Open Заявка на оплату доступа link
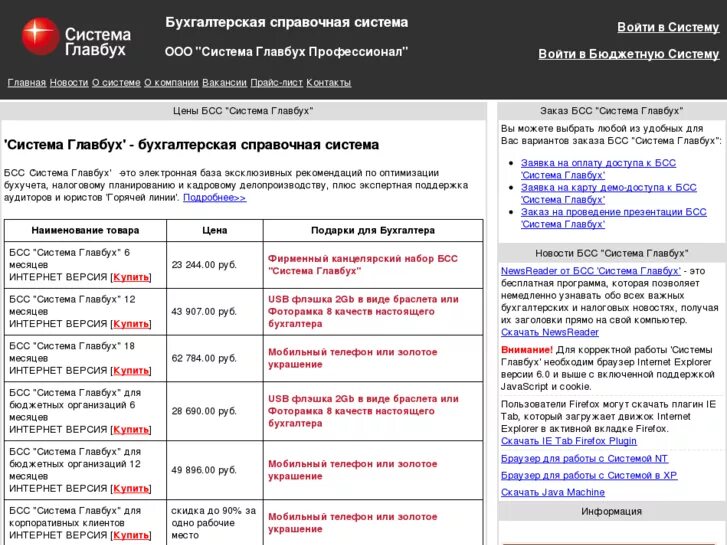 click(x=598, y=169)
